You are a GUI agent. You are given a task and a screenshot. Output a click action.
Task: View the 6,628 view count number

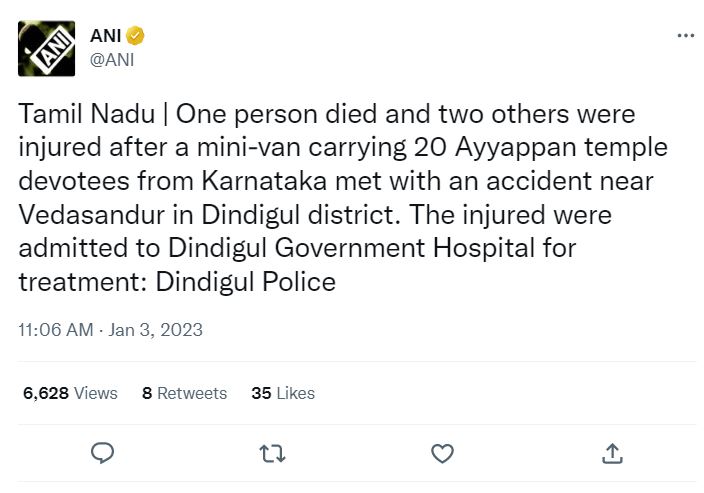[x=46, y=393]
